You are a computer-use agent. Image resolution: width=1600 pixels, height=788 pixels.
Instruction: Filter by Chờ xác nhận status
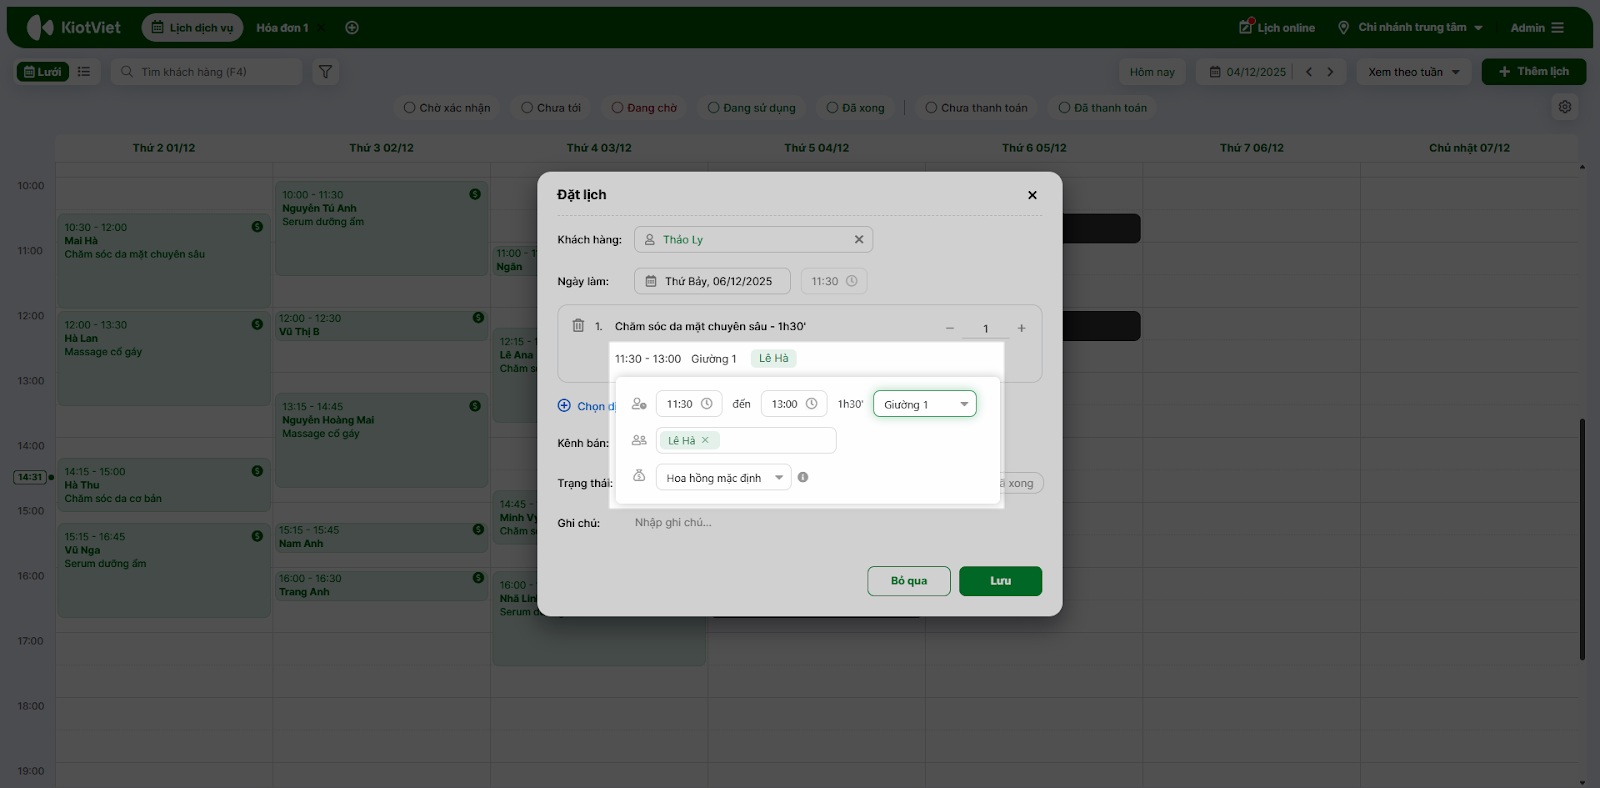point(447,108)
